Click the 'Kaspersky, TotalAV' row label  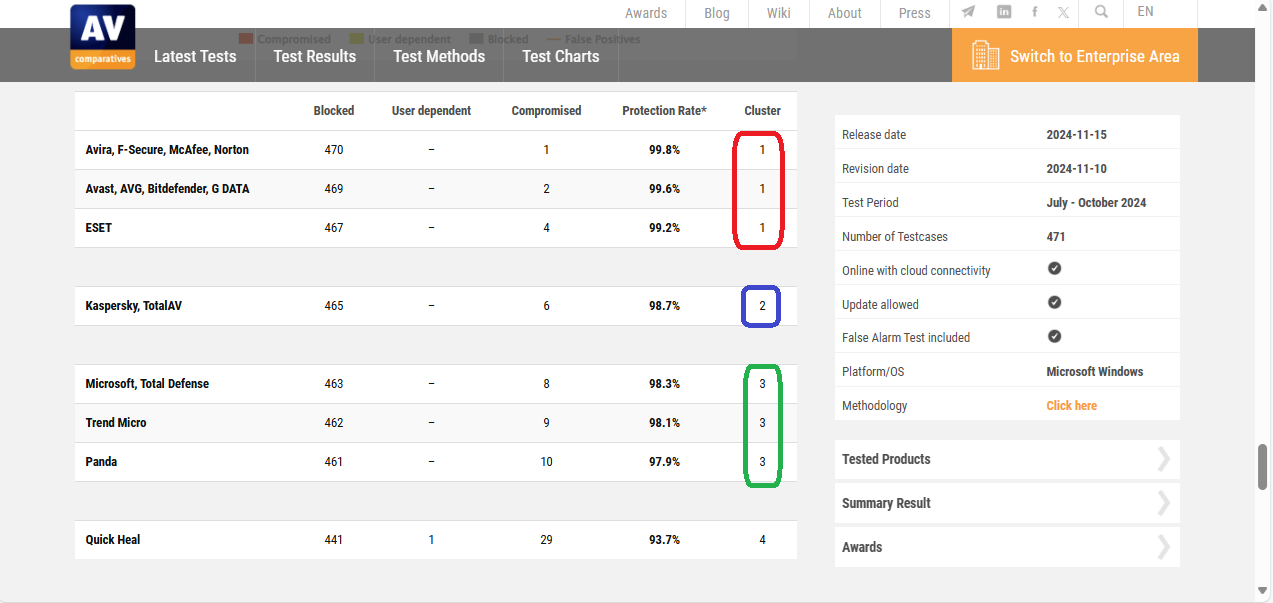click(134, 305)
